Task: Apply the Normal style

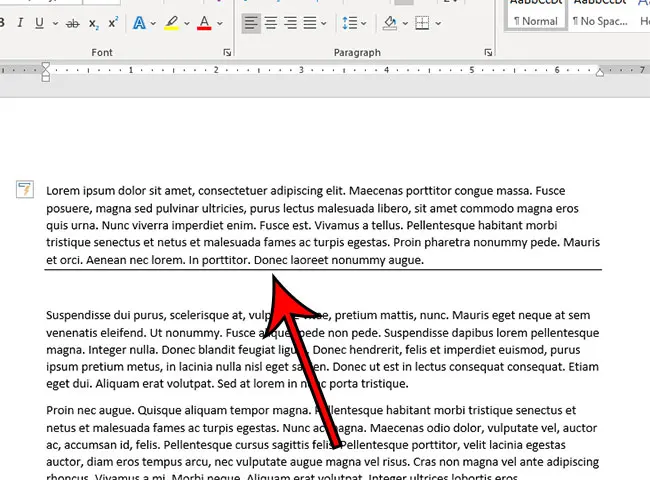Action: coord(535,15)
